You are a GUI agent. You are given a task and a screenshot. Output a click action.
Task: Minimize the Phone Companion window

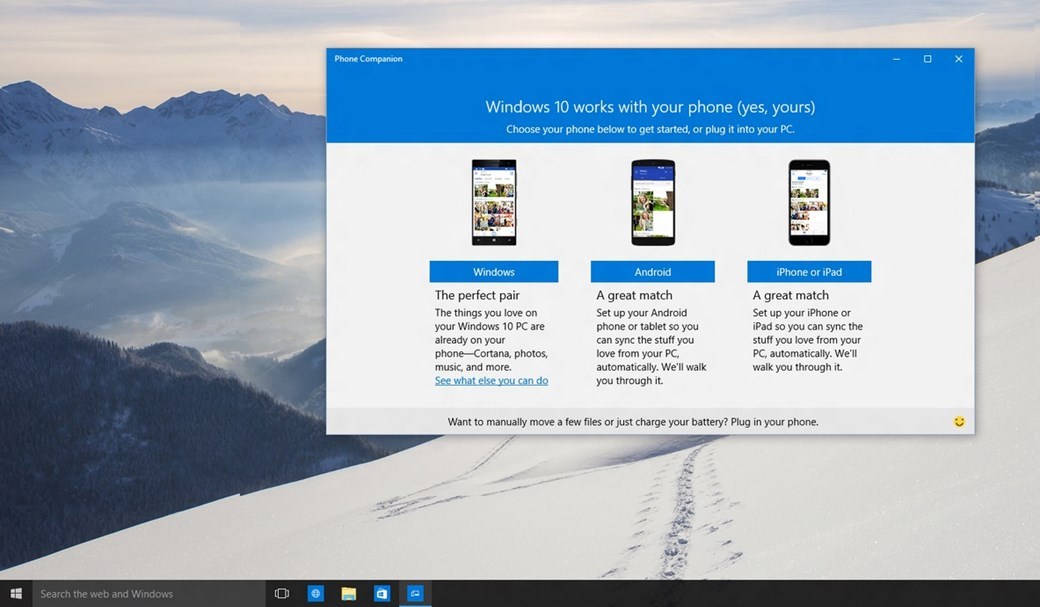coord(896,58)
